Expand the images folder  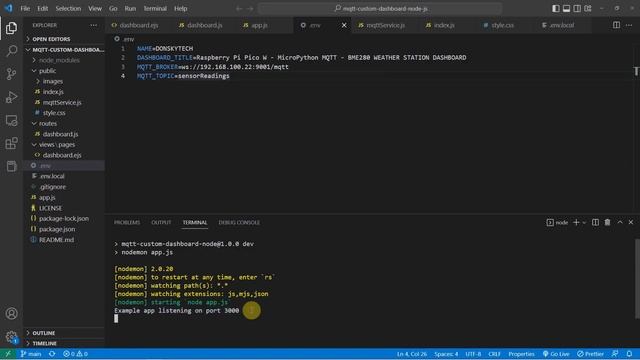click(64, 81)
